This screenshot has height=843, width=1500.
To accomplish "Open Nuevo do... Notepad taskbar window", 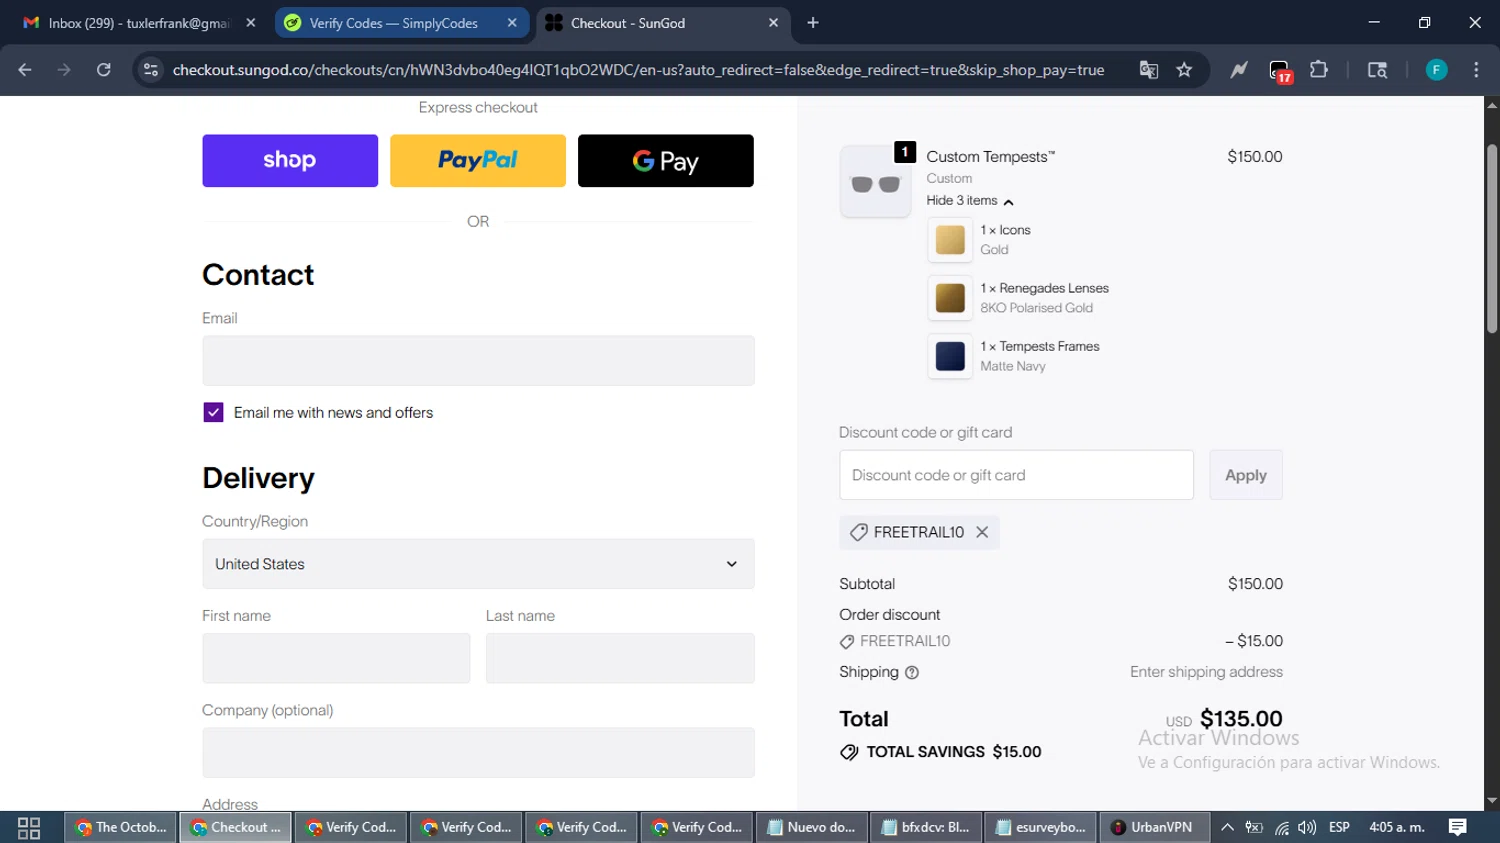I will 811,828.
